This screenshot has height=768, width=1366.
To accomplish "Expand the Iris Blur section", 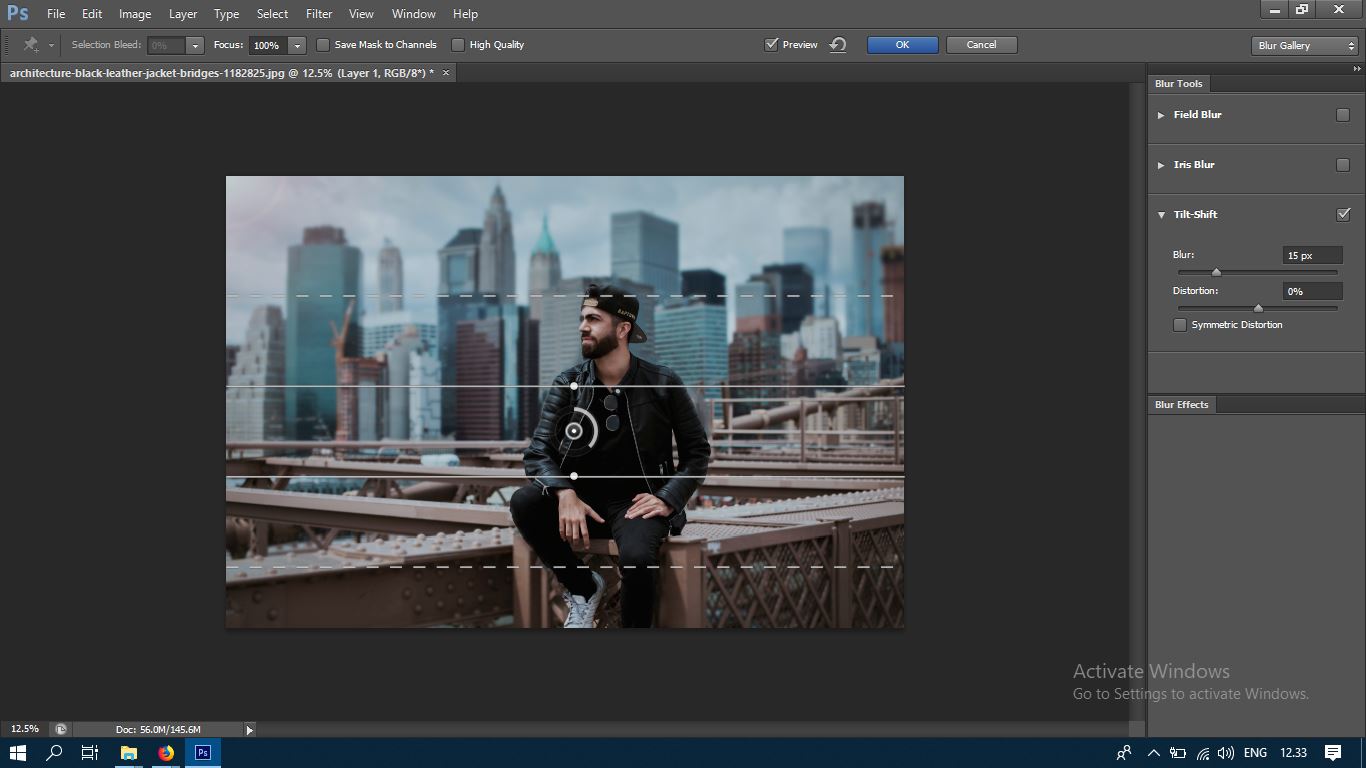I will pyautogui.click(x=1161, y=165).
